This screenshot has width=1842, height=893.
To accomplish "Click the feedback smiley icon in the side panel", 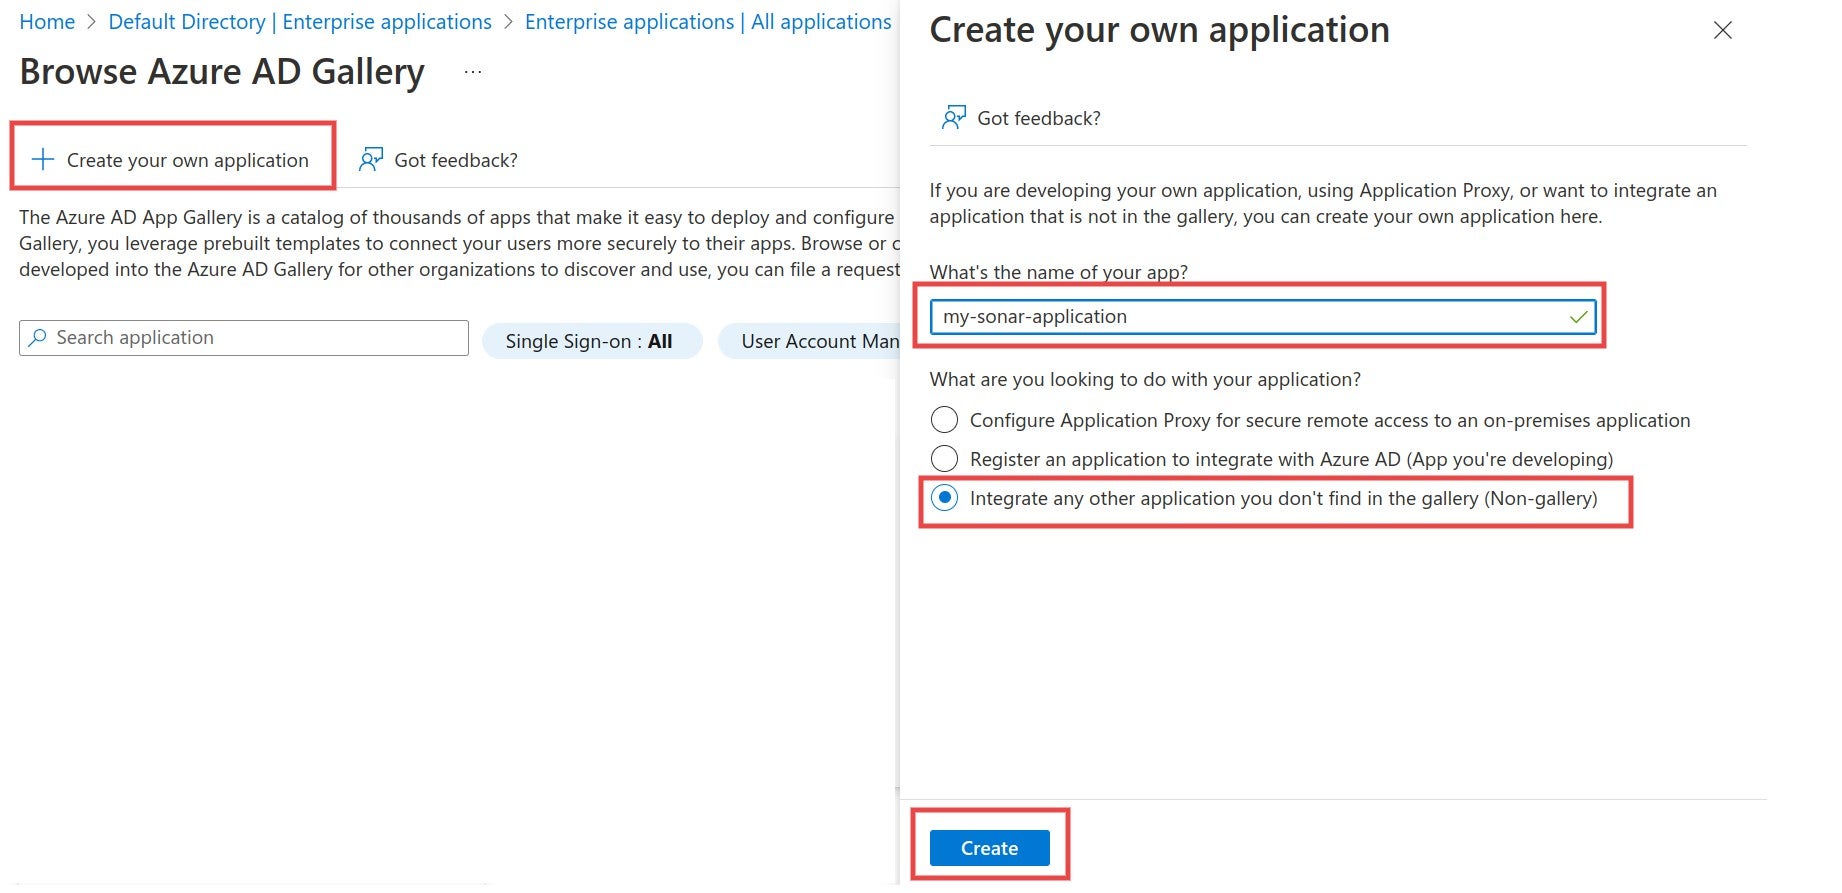I will [952, 117].
